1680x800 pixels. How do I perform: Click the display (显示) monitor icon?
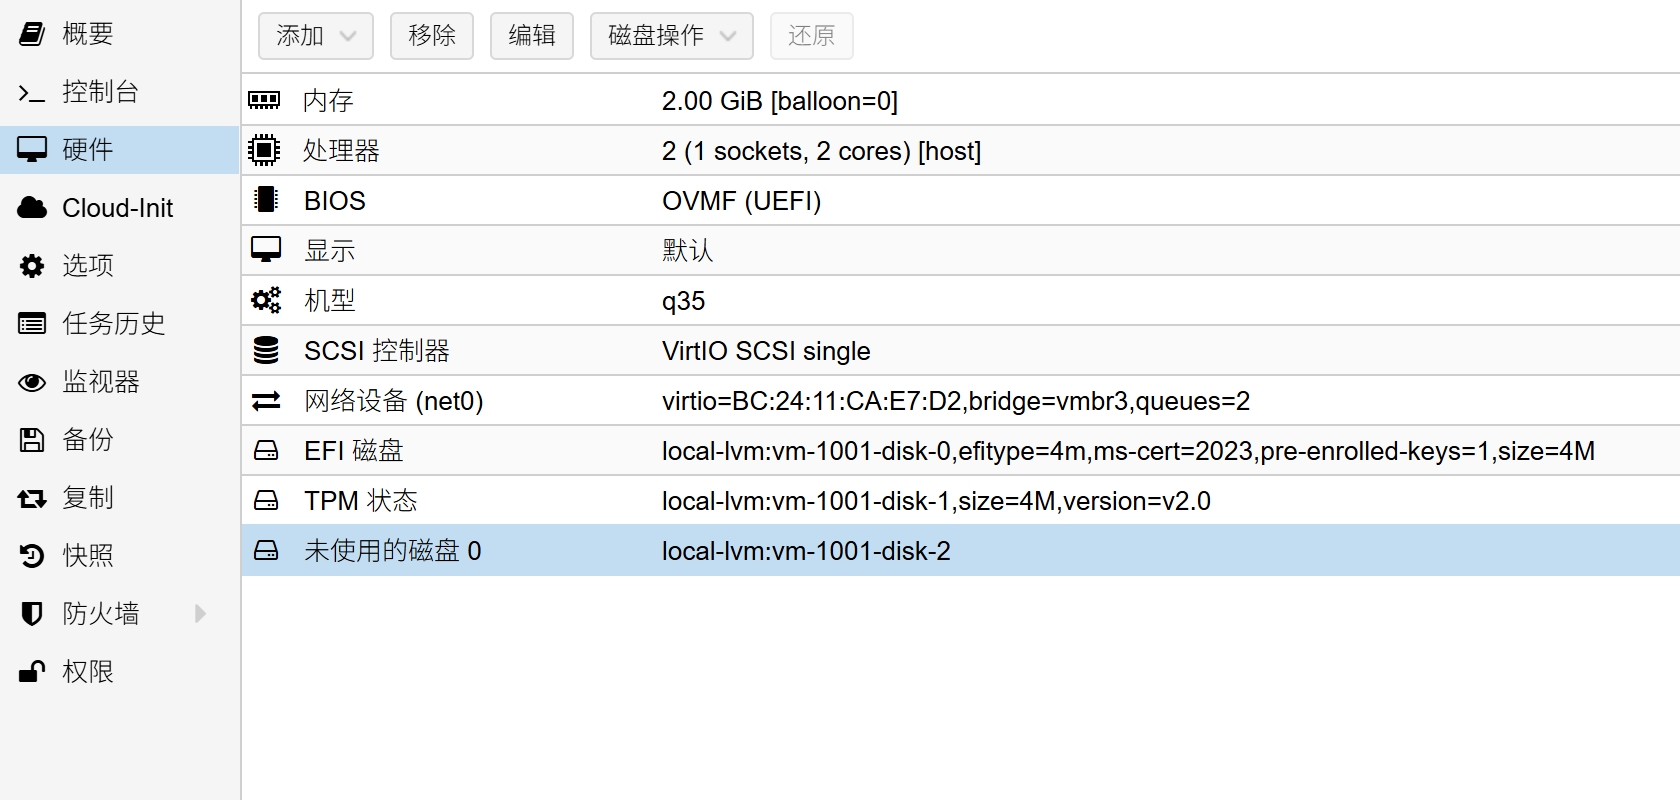point(266,250)
